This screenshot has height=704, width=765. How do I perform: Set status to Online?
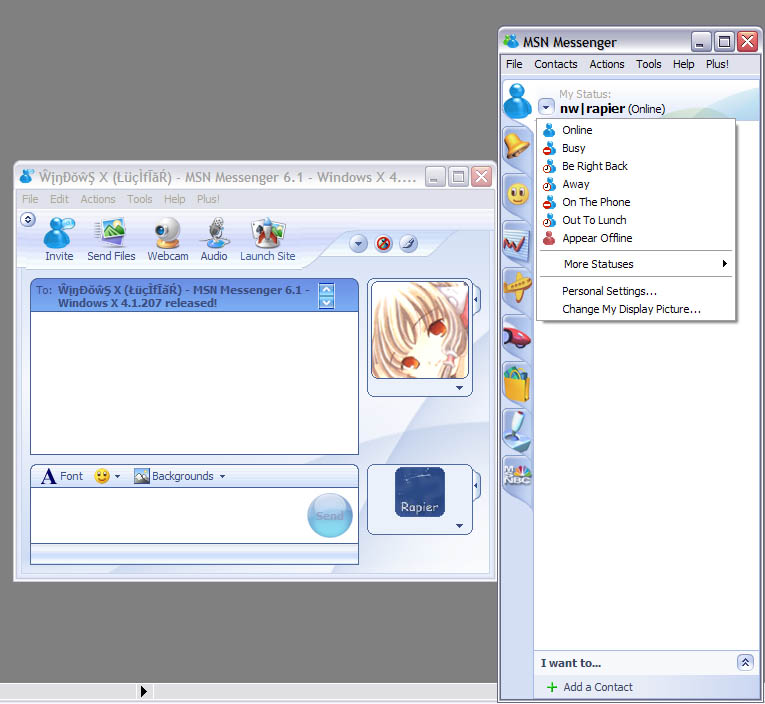tap(636, 130)
